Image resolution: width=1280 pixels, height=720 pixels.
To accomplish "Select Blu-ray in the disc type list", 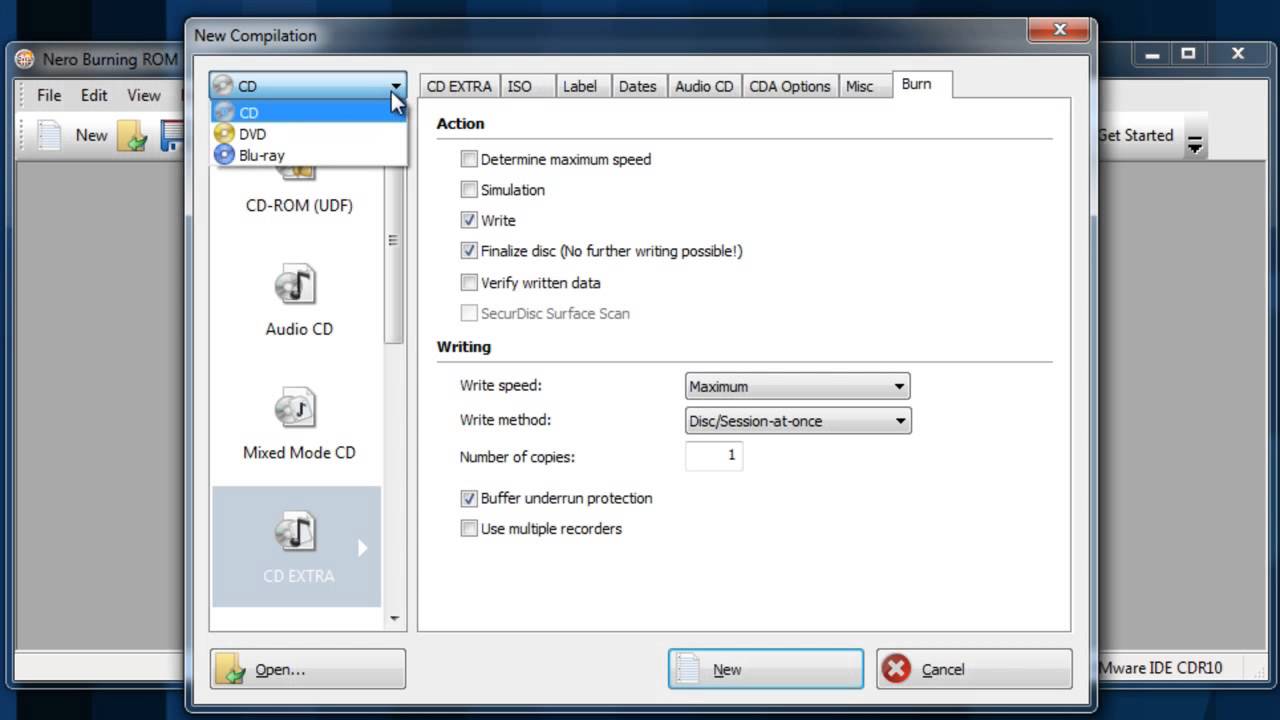I will (309, 155).
